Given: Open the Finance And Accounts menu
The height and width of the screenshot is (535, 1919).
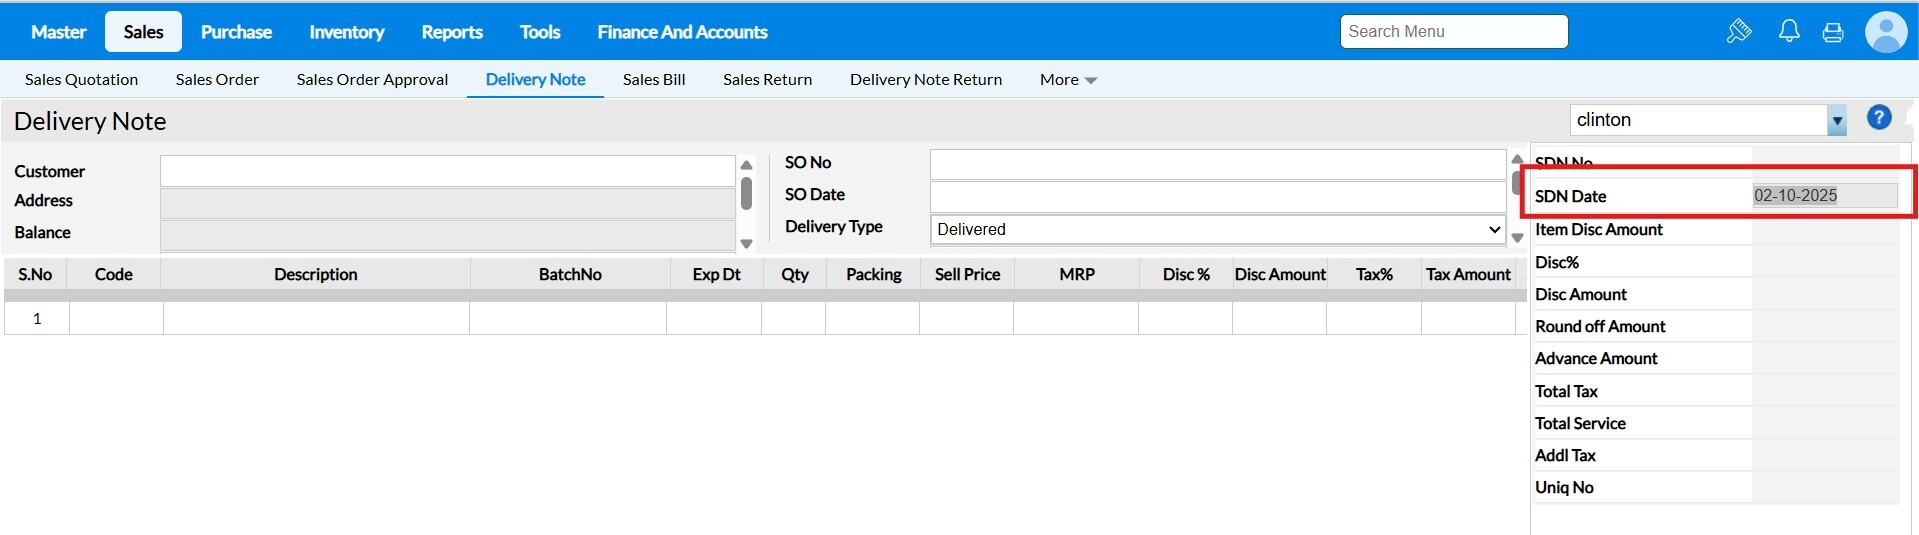Looking at the screenshot, I should pos(682,32).
